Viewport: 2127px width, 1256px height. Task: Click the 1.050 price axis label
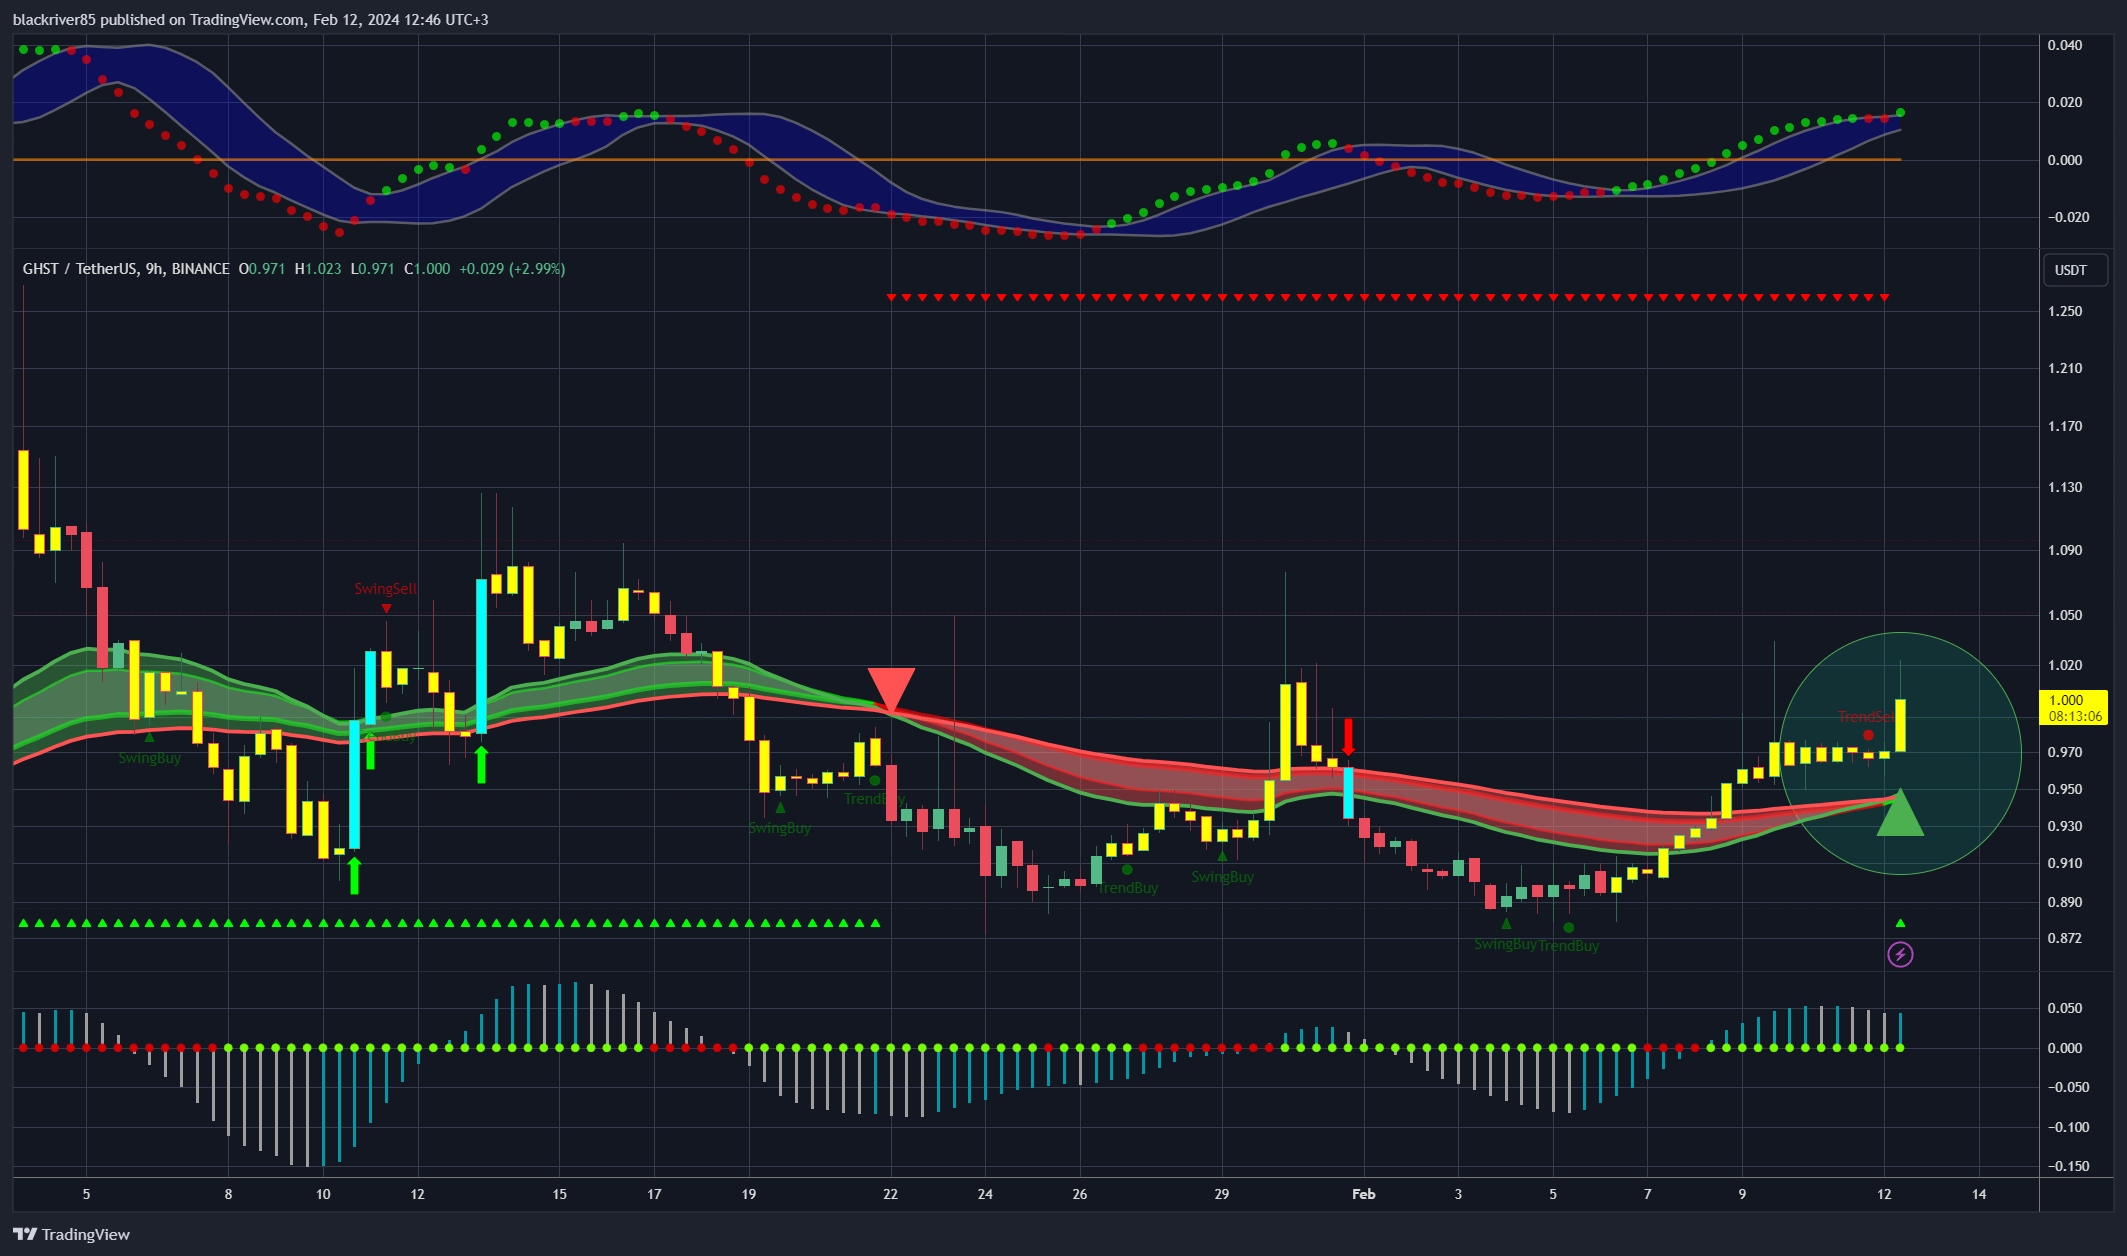pyautogui.click(x=2065, y=615)
